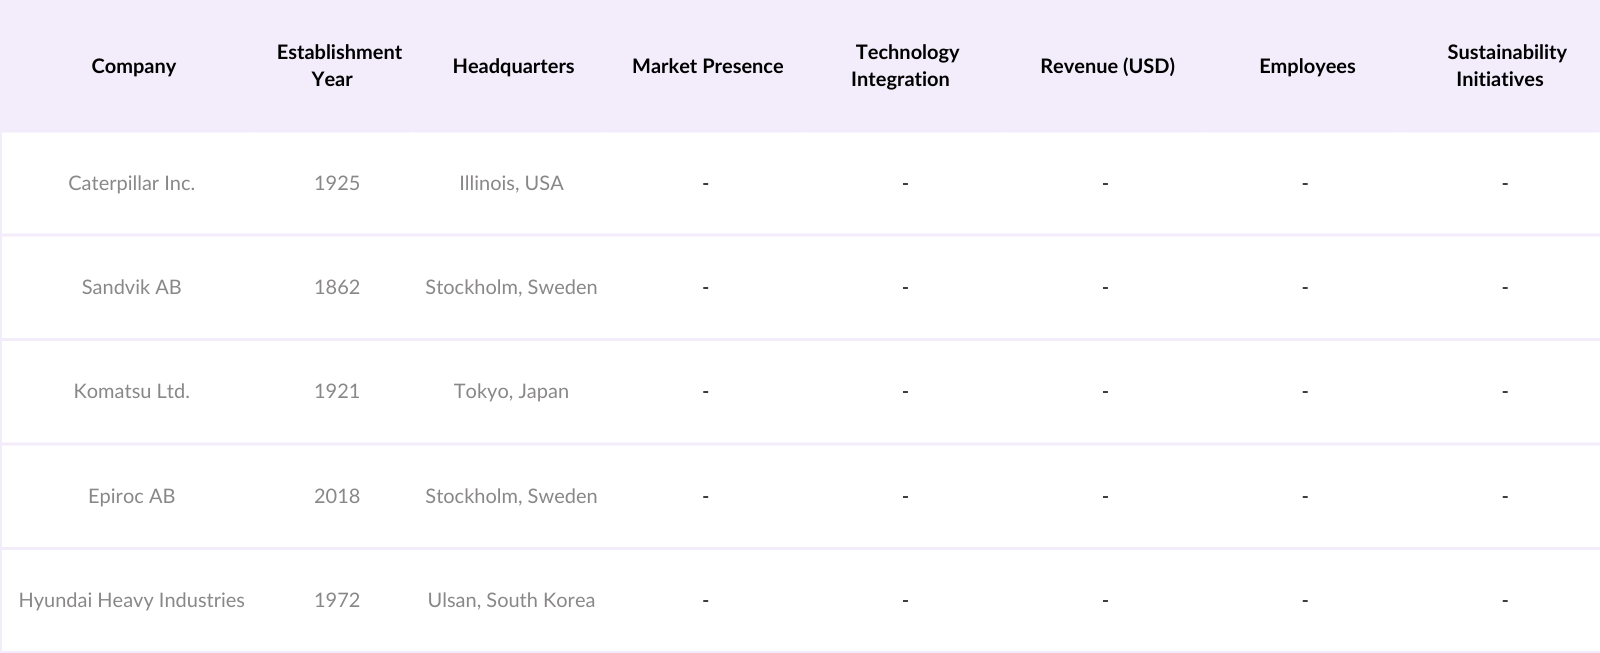Select Sandvik AB's Sustainability Initiatives cell
This screenshot has height=653, width=1600.
tap(1505, 287)
